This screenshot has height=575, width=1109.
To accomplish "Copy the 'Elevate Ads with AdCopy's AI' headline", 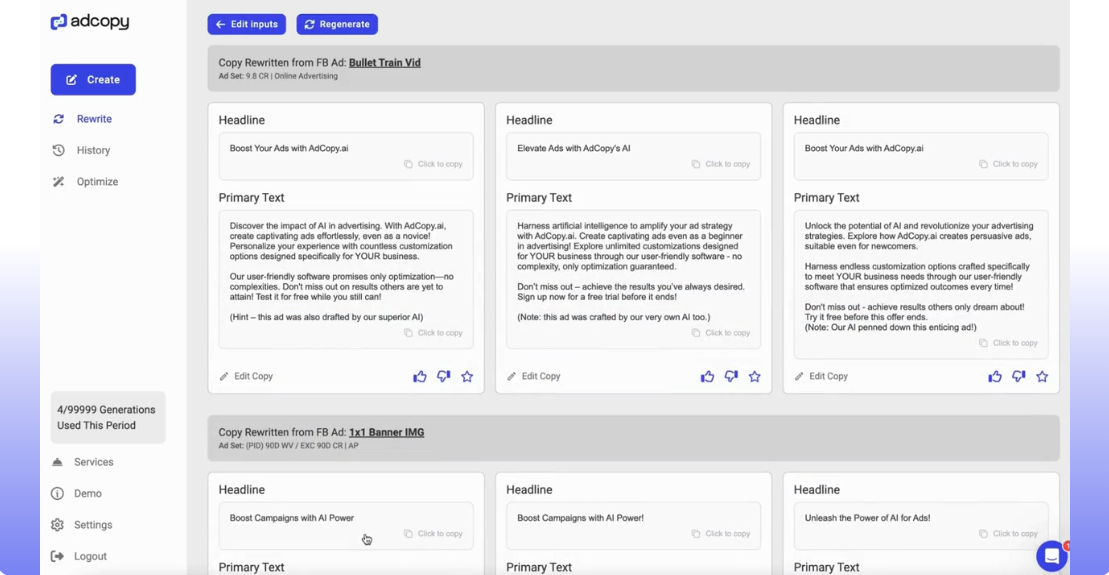I will (x=721, y=164).
